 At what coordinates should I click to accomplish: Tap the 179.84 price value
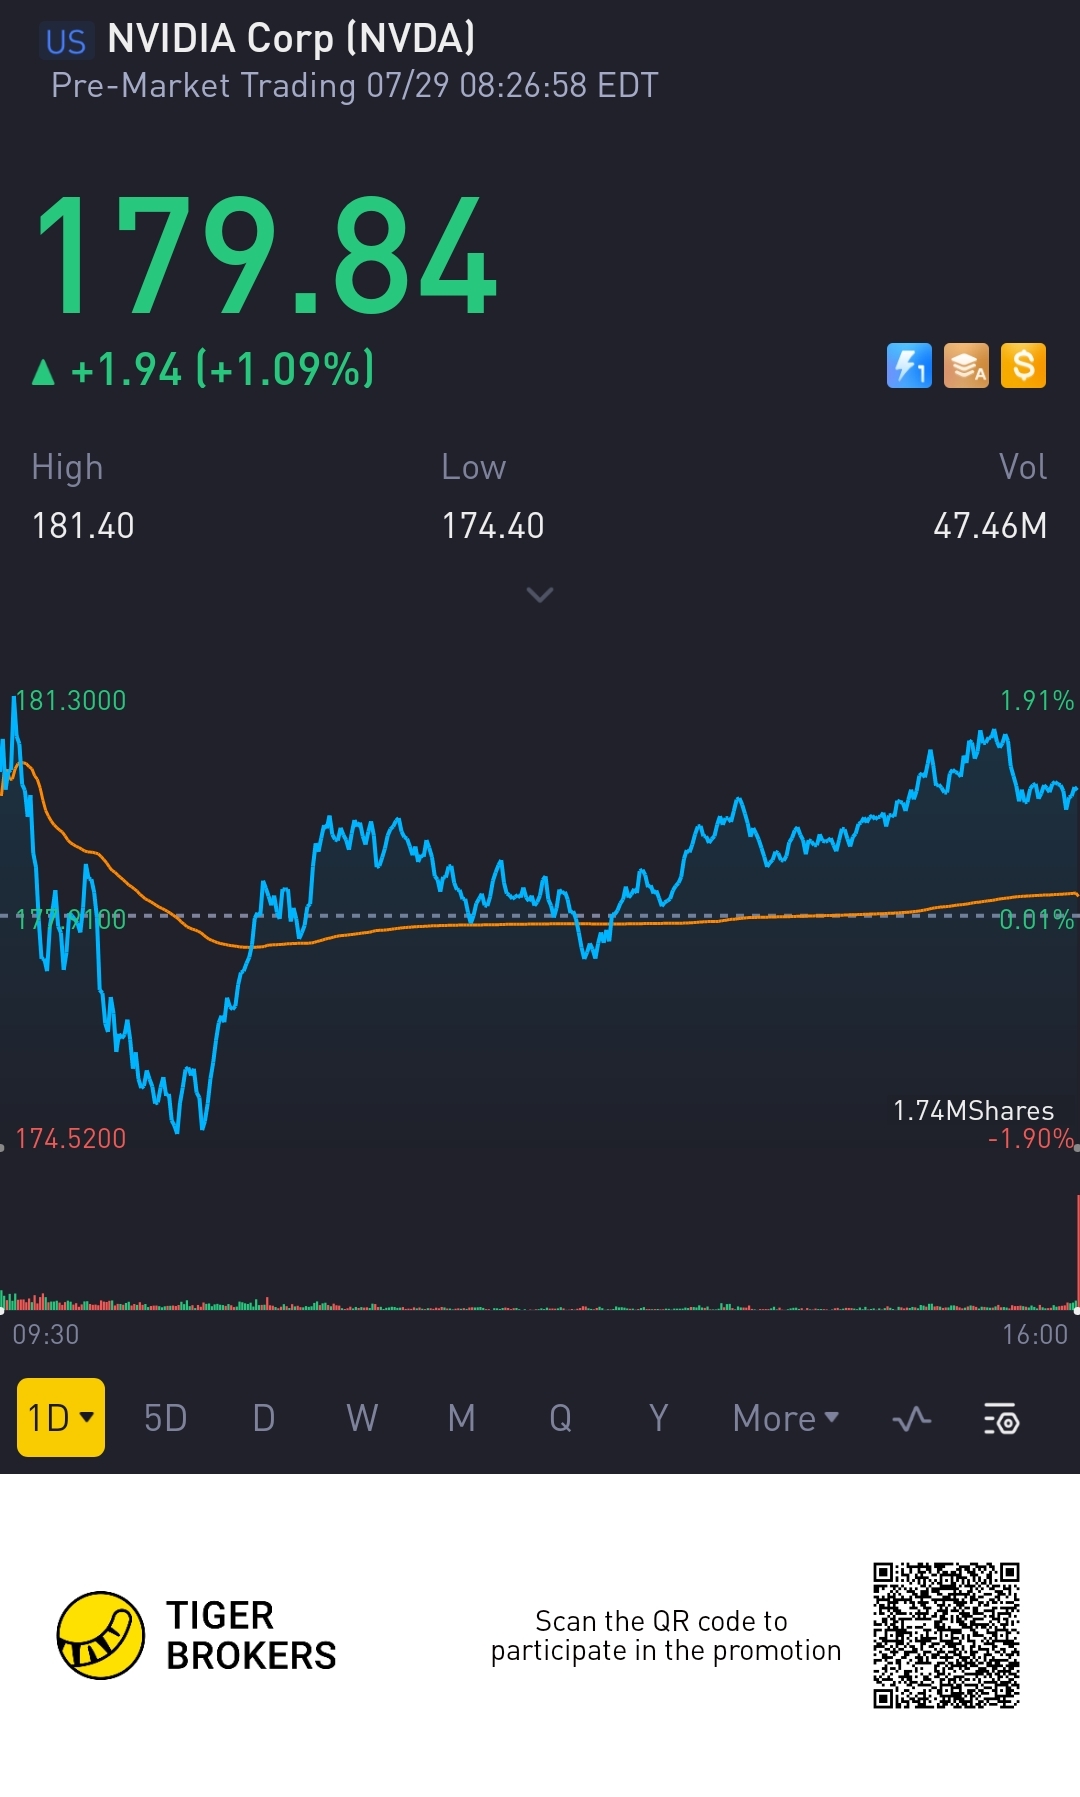pyautogui.click(x=266, y=256)
